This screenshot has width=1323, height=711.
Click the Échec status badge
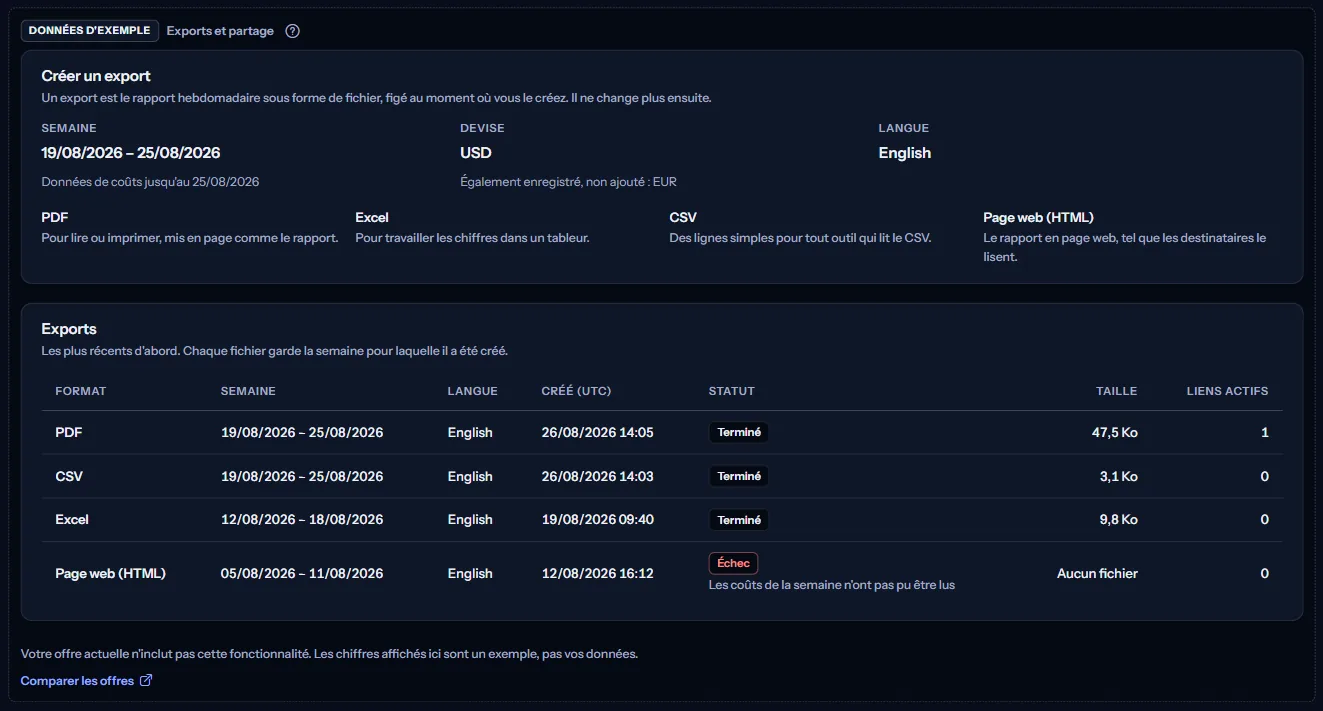coord(733,563)
